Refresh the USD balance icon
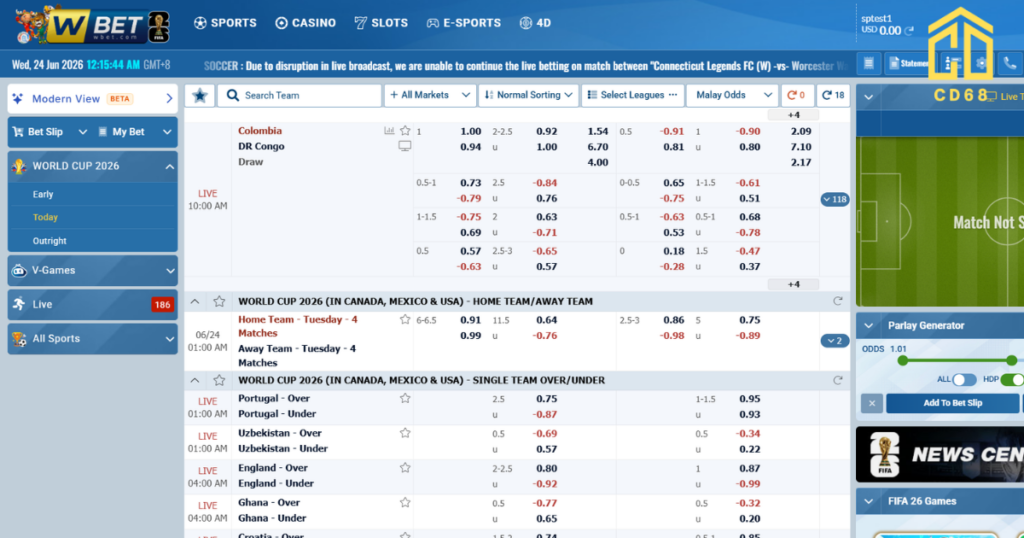This screenshot has width=1024, height=538. pyautogui.click(x=908, y=31)
